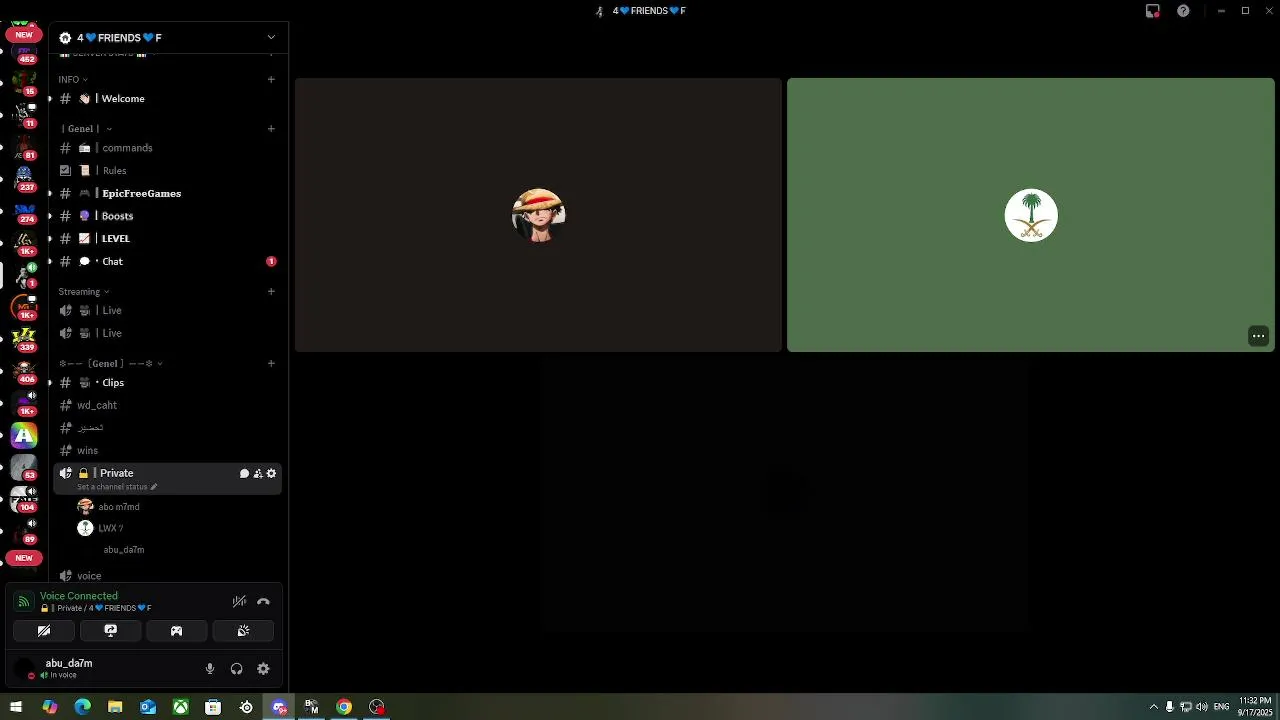Disconnect from voice with the hang-up icon

point(263,602)
